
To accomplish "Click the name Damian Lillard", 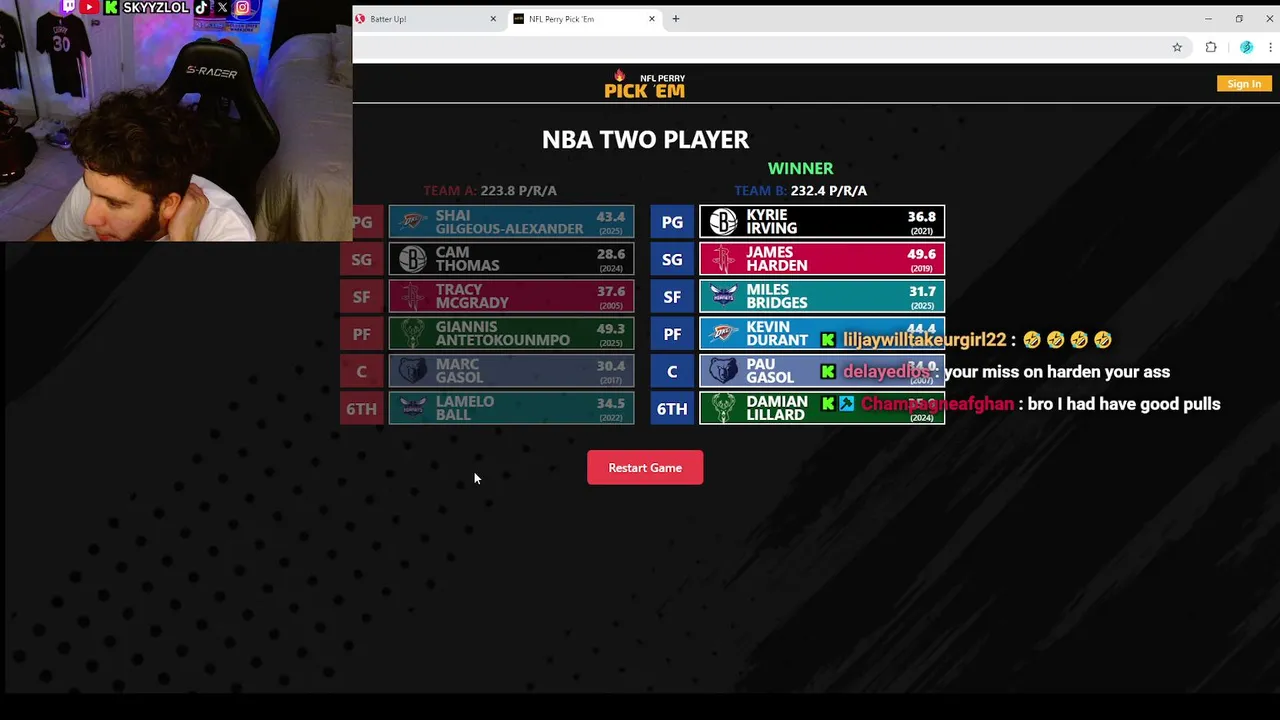I will [776, 408].
